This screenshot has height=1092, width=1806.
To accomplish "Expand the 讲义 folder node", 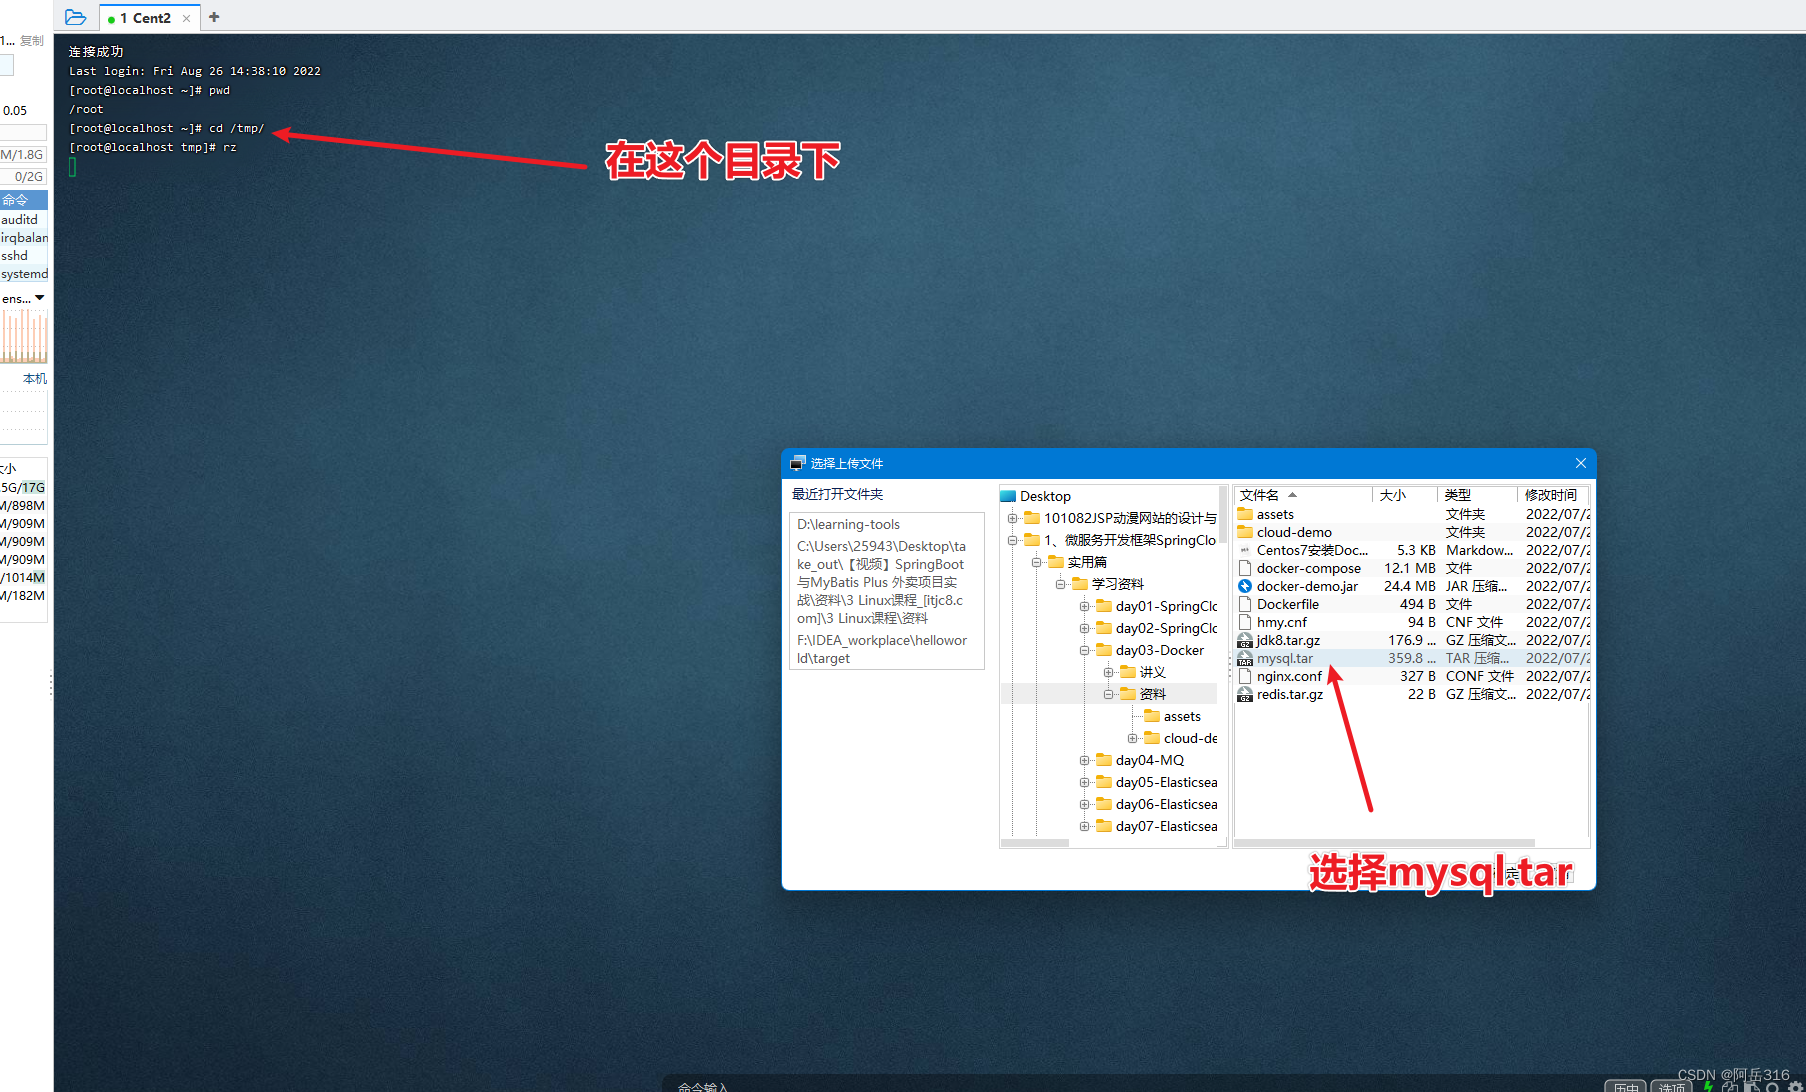I will coord(1108,672).
